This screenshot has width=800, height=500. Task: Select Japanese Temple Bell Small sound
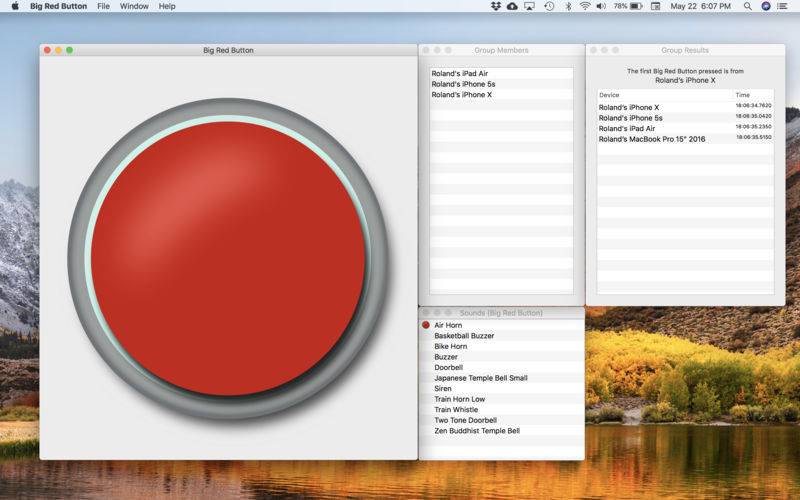coord(502,378)
